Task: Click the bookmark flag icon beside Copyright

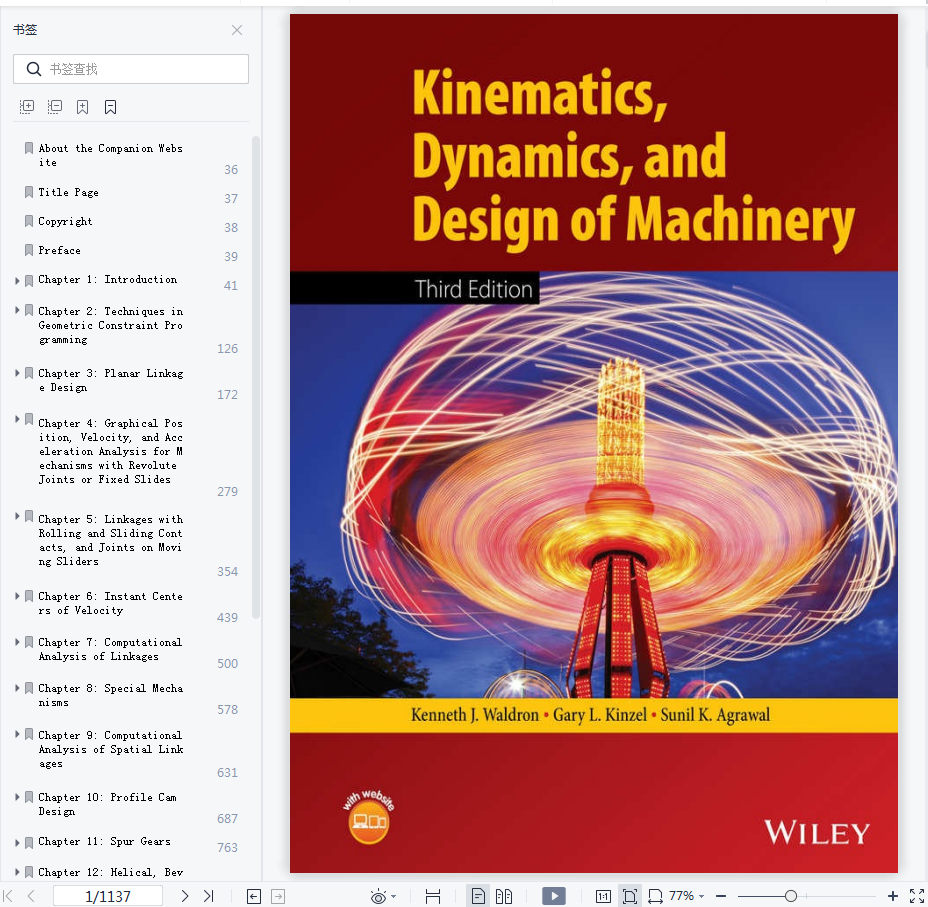Action: click(x=28, y=221)
